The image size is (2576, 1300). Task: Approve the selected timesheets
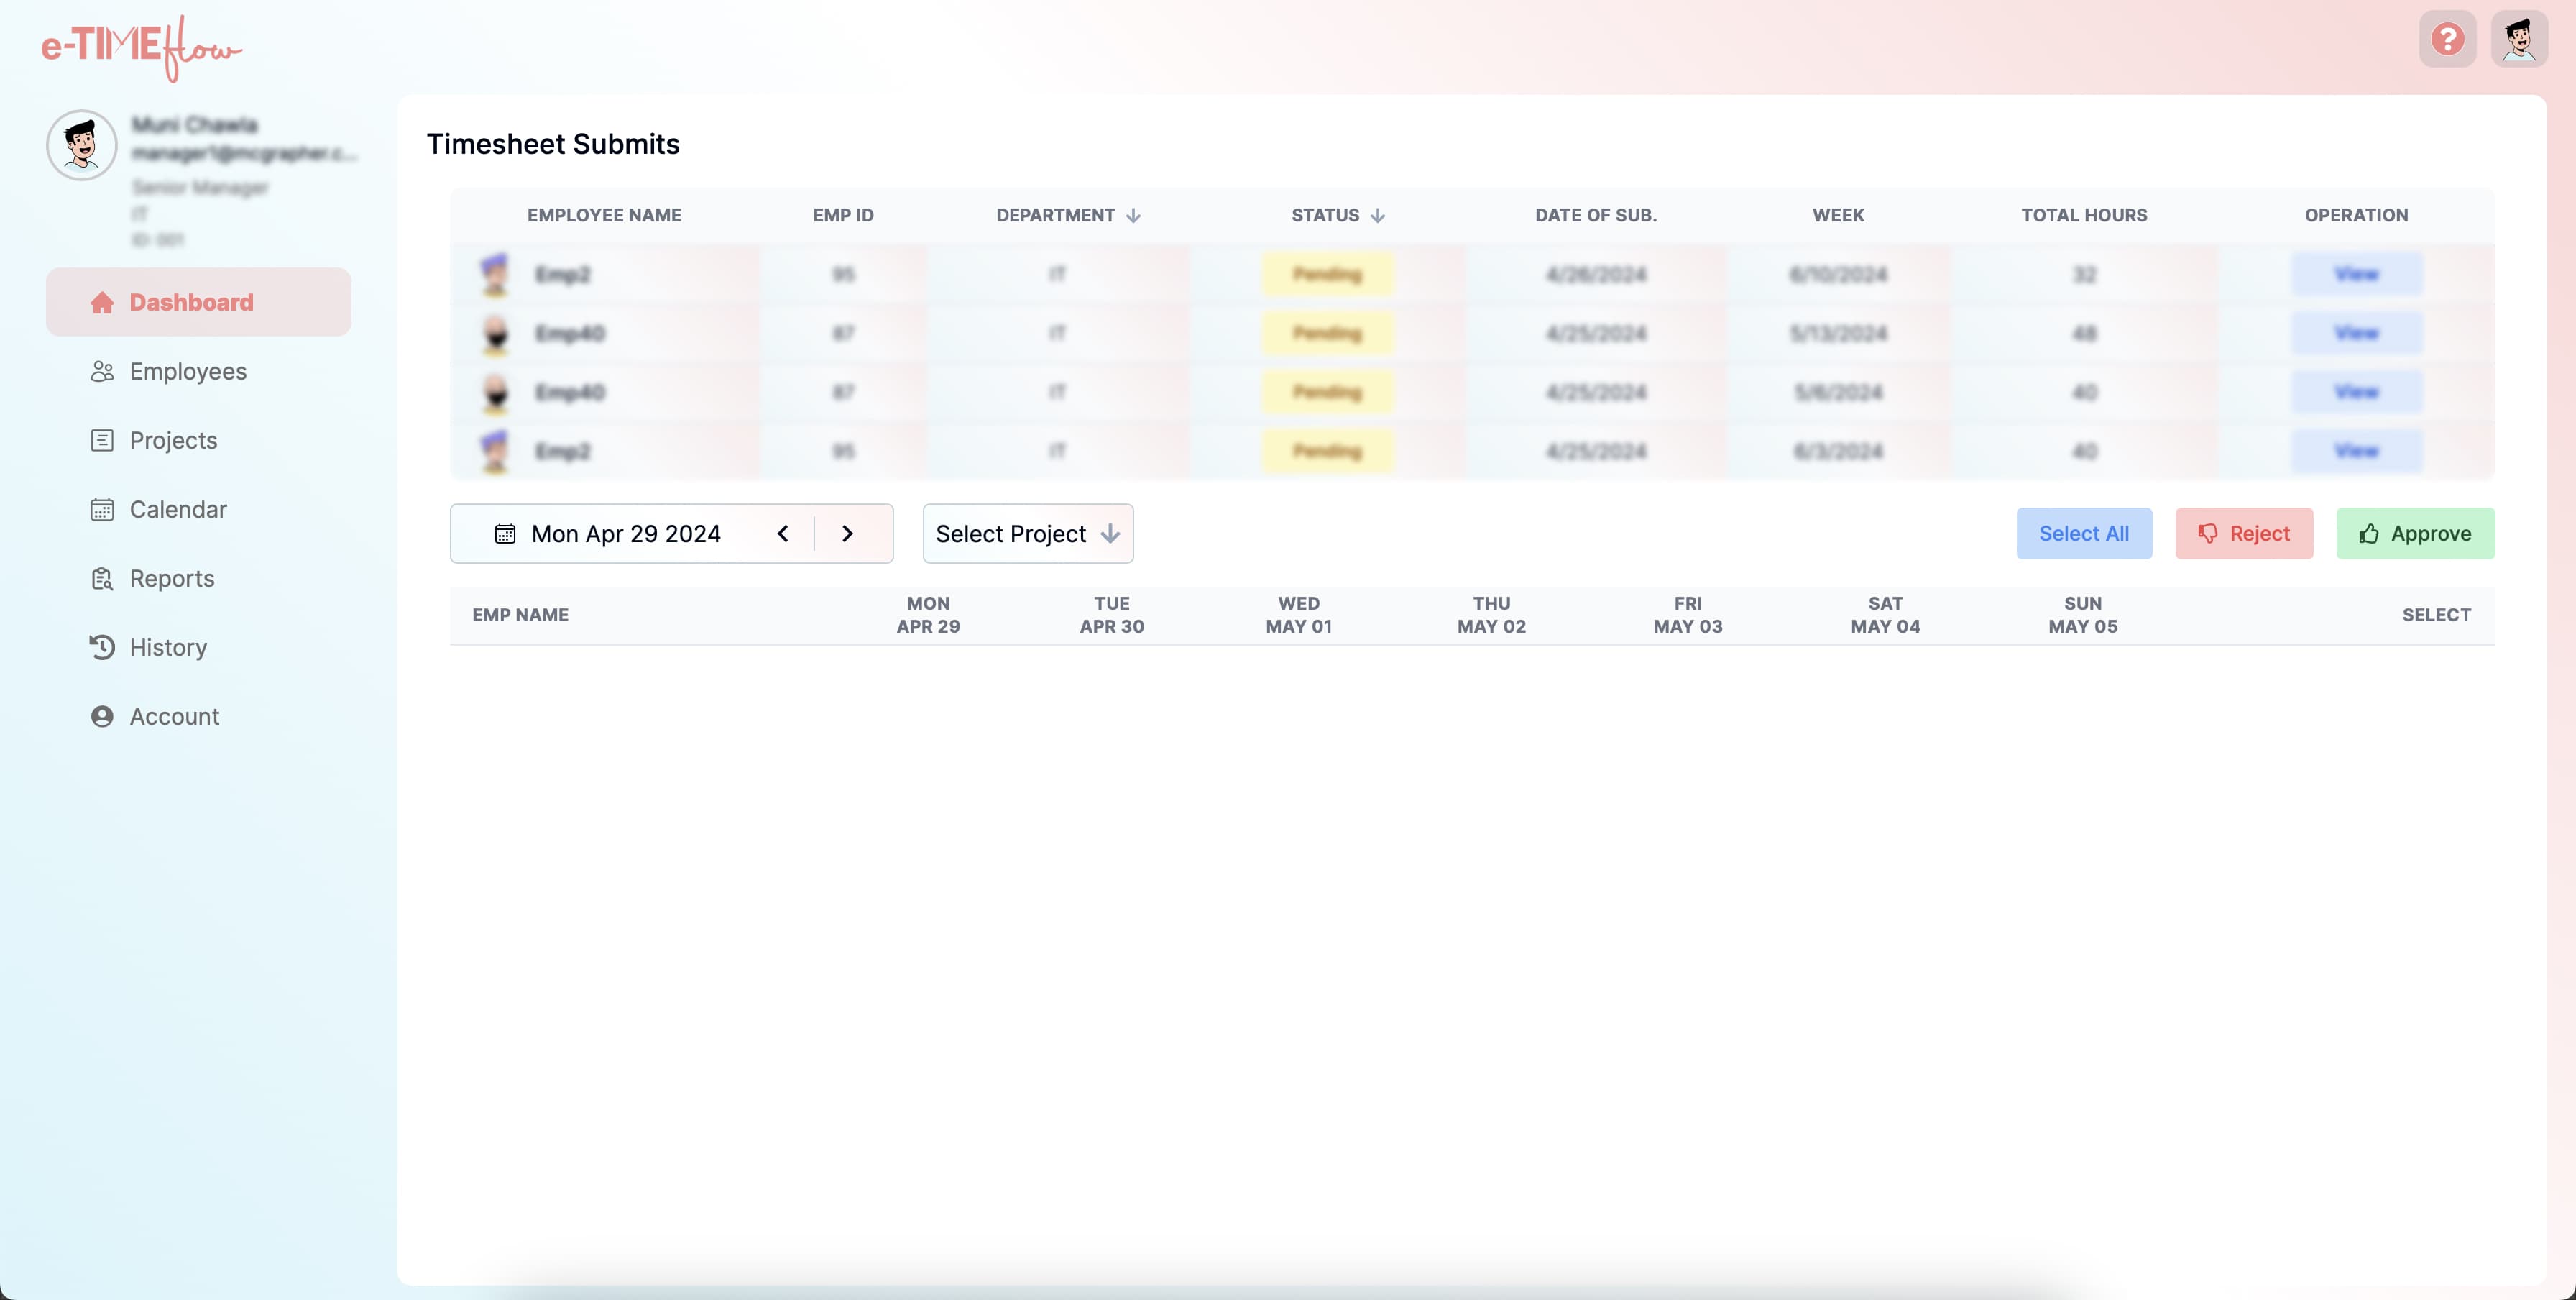[2415, 533]
